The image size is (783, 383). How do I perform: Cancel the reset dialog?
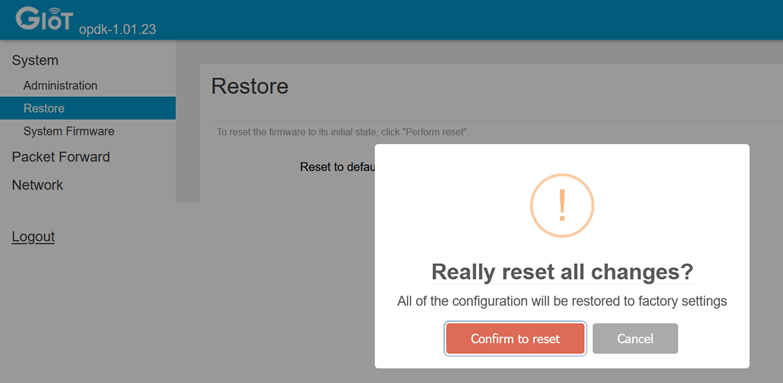click(635, 339)
